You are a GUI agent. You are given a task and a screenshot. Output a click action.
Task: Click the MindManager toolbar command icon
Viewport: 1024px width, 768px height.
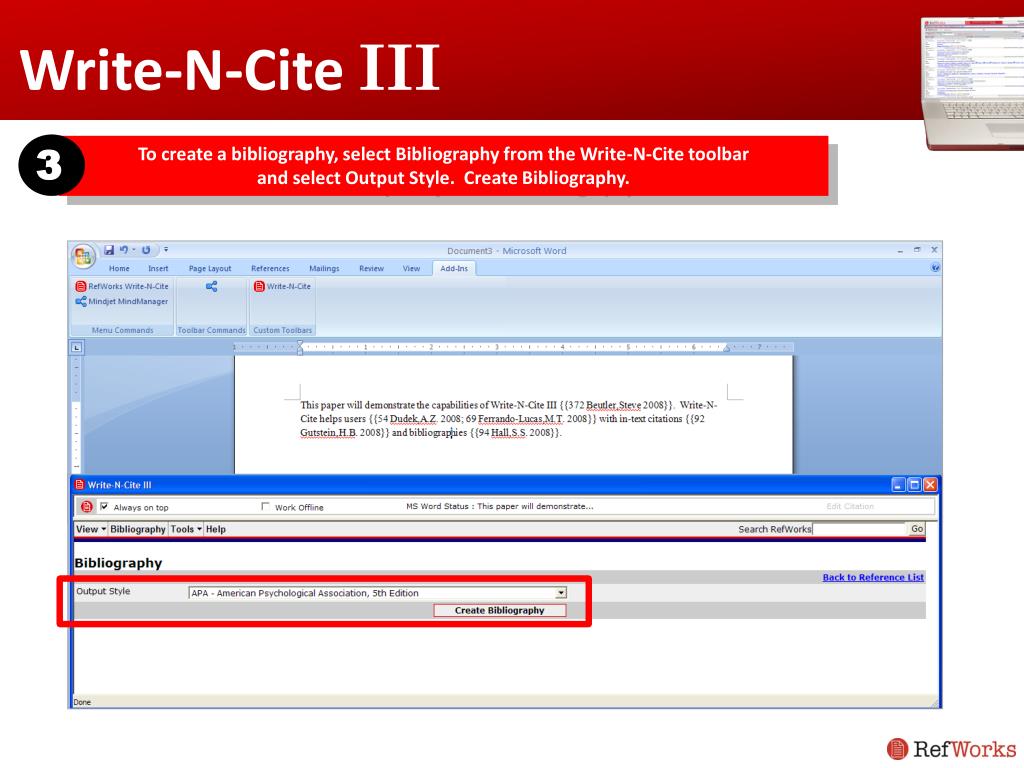[x=212, y=286]
